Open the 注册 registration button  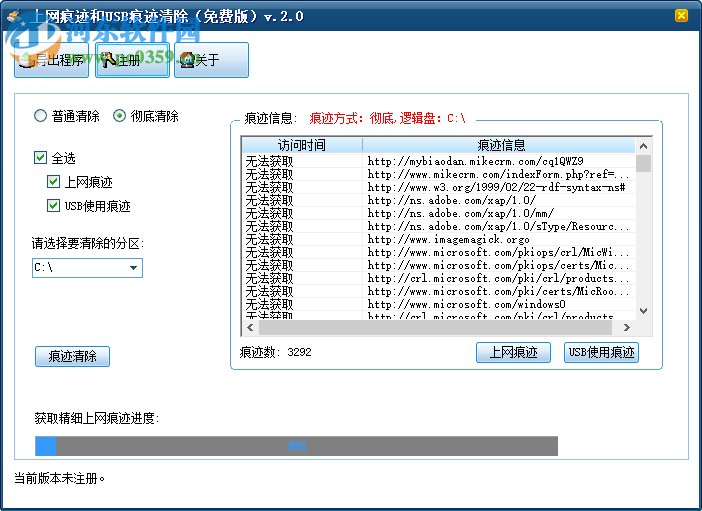pyautogui.click(x=133, y=60)
